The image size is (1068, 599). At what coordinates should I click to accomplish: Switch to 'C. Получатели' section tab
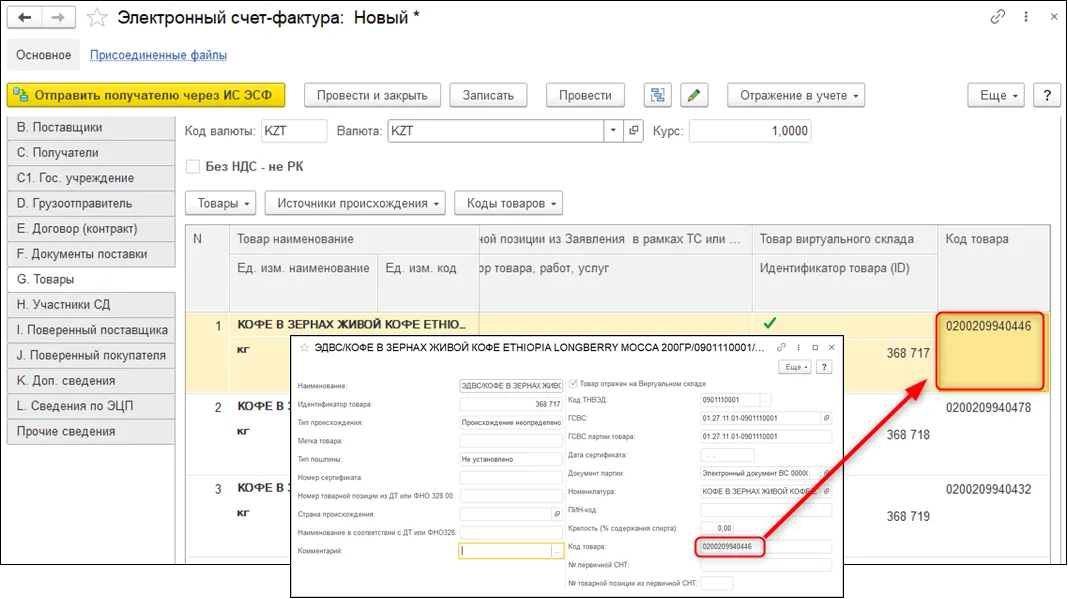91,153
